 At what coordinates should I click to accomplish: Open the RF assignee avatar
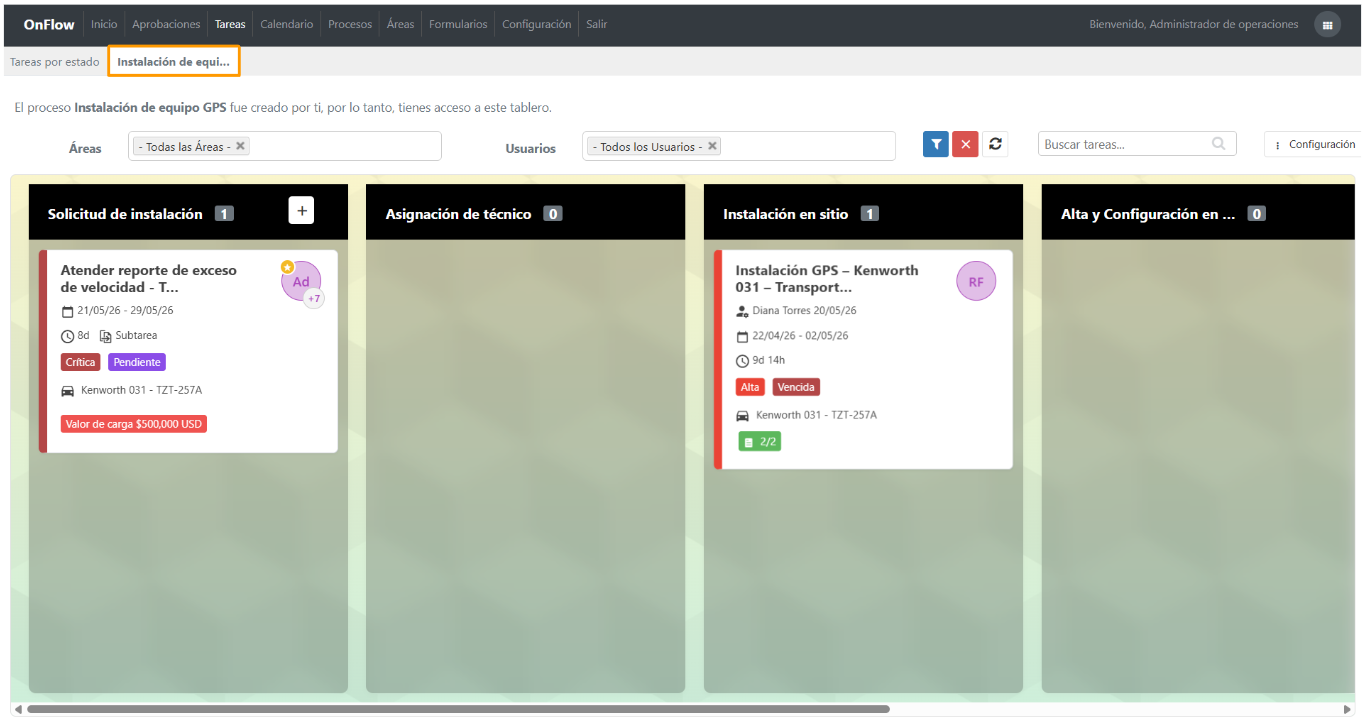pyautogui.click(x=976, y=281)
